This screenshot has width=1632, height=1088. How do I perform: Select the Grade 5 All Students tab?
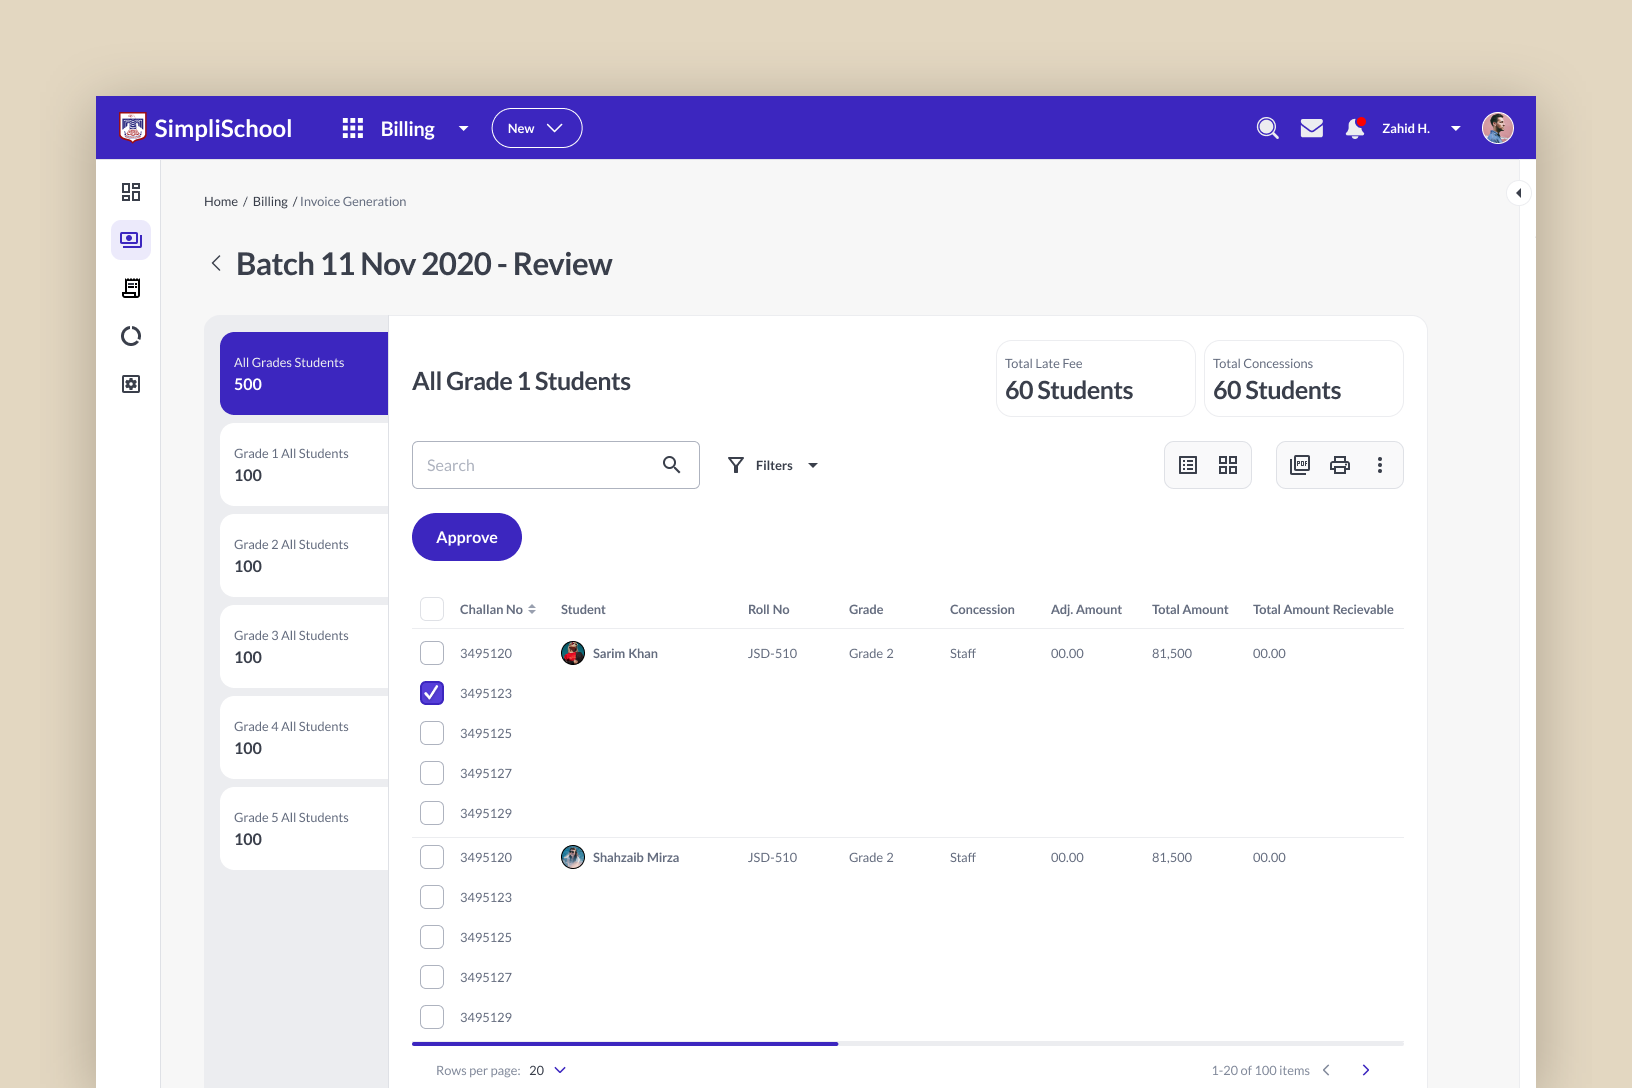point(304,828)
